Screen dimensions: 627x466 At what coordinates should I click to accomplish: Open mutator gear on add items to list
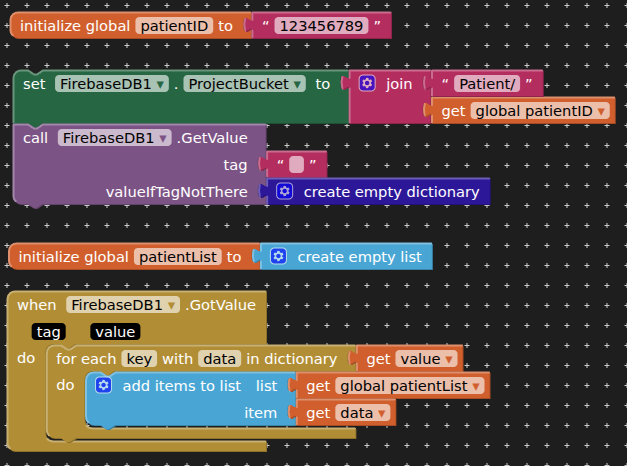(x=102, y=386)
